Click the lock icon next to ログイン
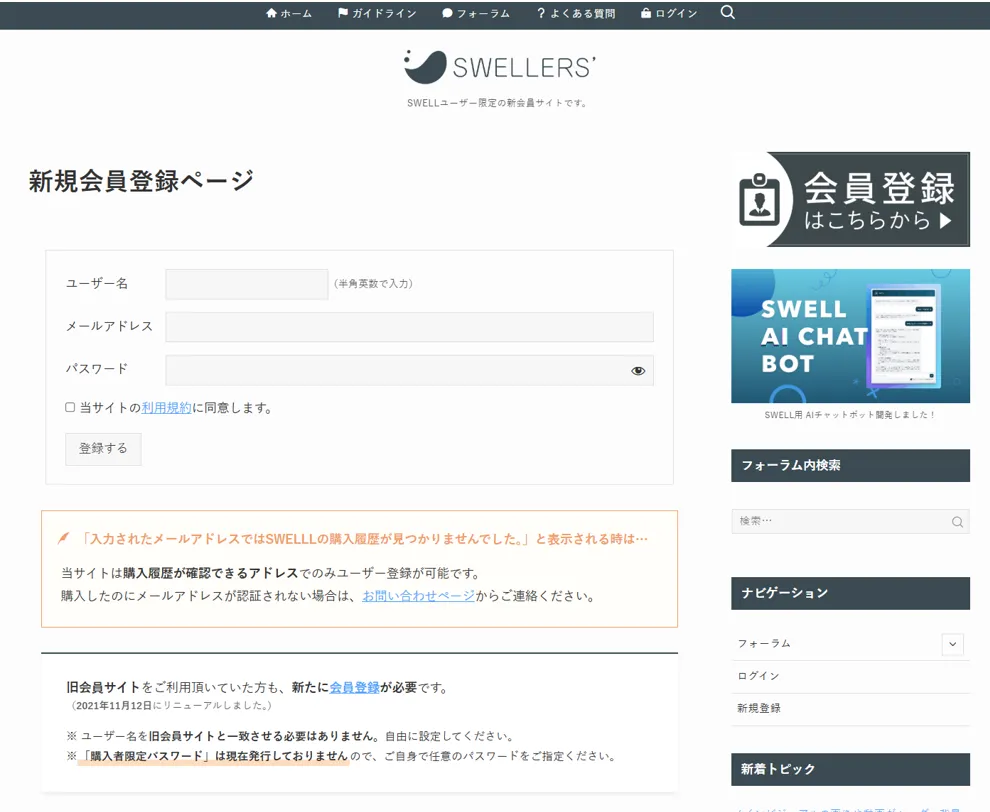 [648, 14]
